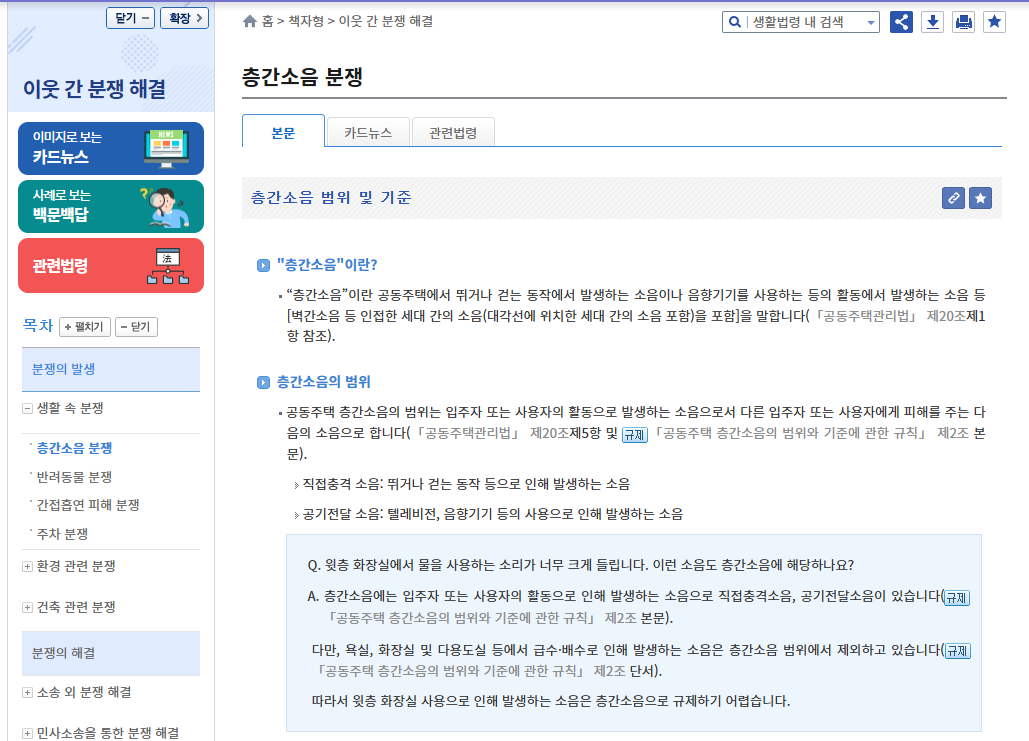Copy the link for 층간소음 범위 및 기준 section
This screenshot has width=1029, height=741.
(x=953, y=198)
